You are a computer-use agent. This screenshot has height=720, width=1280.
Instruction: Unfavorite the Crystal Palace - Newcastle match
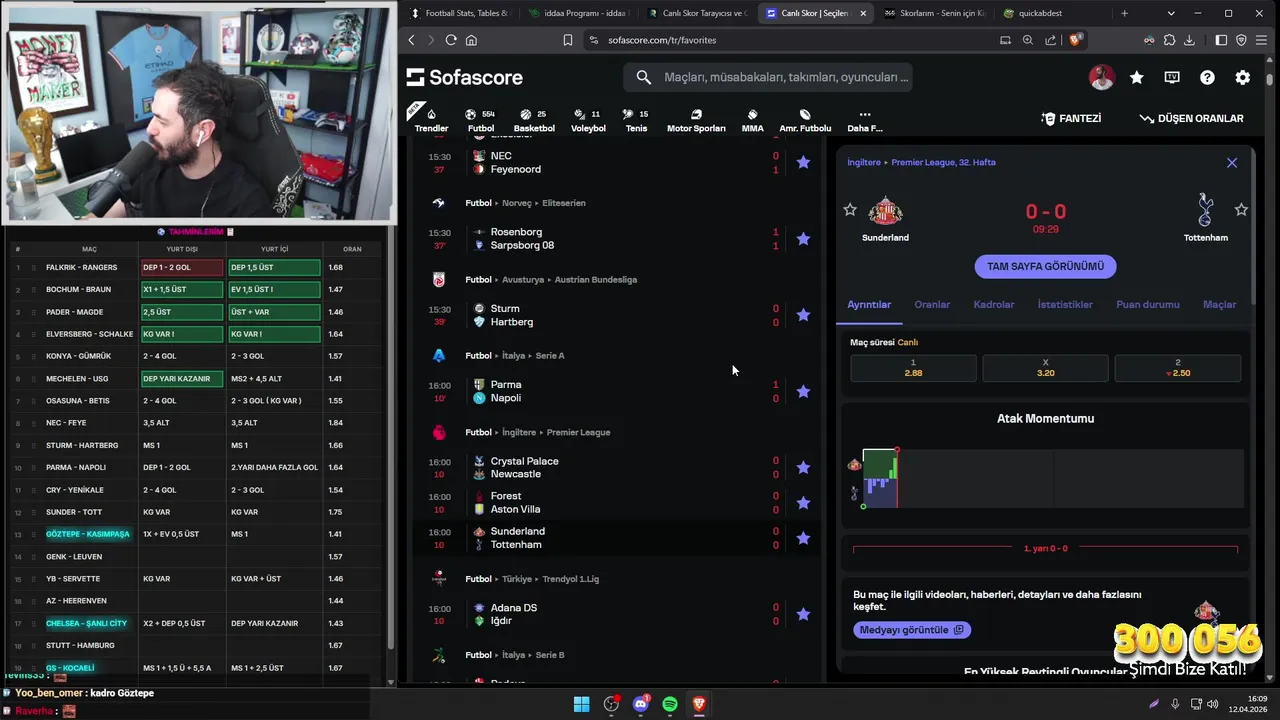(803, 467)
